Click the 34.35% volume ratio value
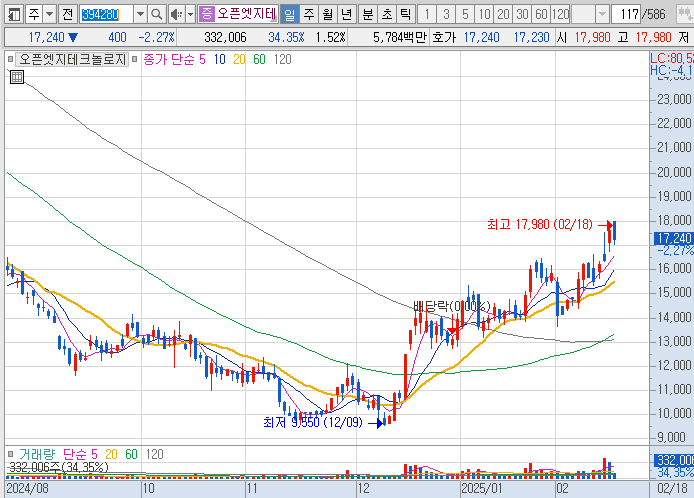 click(x=286, y=37)
